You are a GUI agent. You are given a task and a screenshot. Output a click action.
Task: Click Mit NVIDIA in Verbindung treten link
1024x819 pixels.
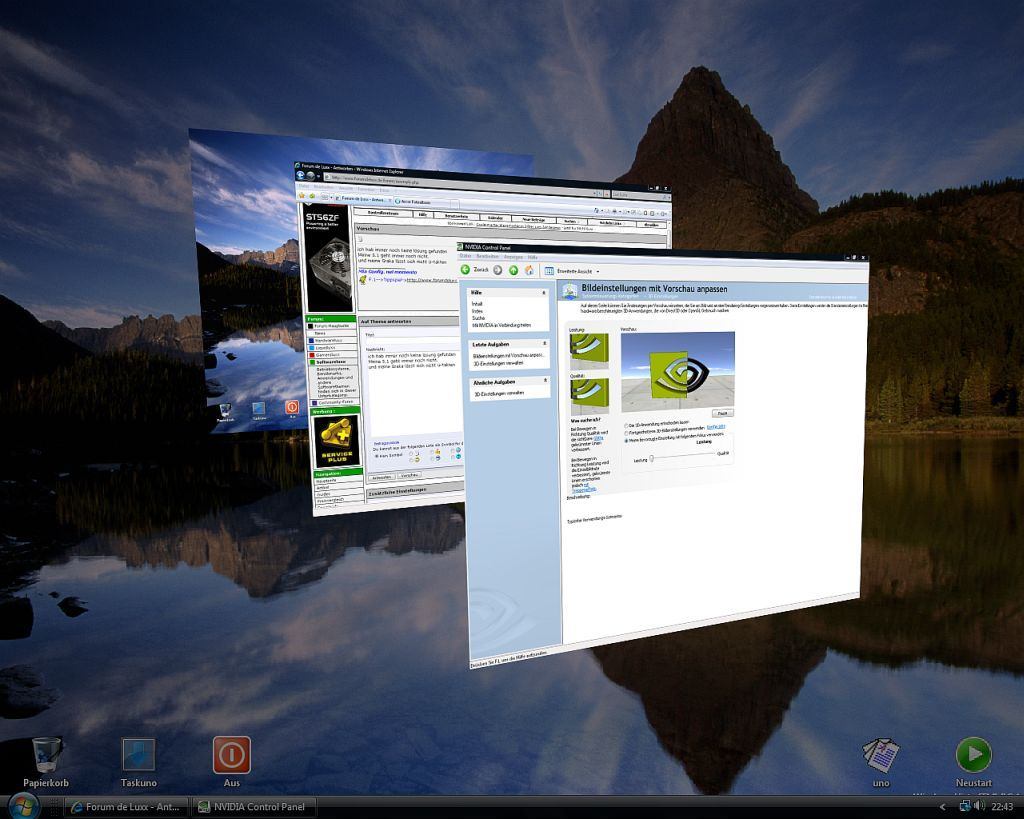pyautogui.click(x=502, y=325)
